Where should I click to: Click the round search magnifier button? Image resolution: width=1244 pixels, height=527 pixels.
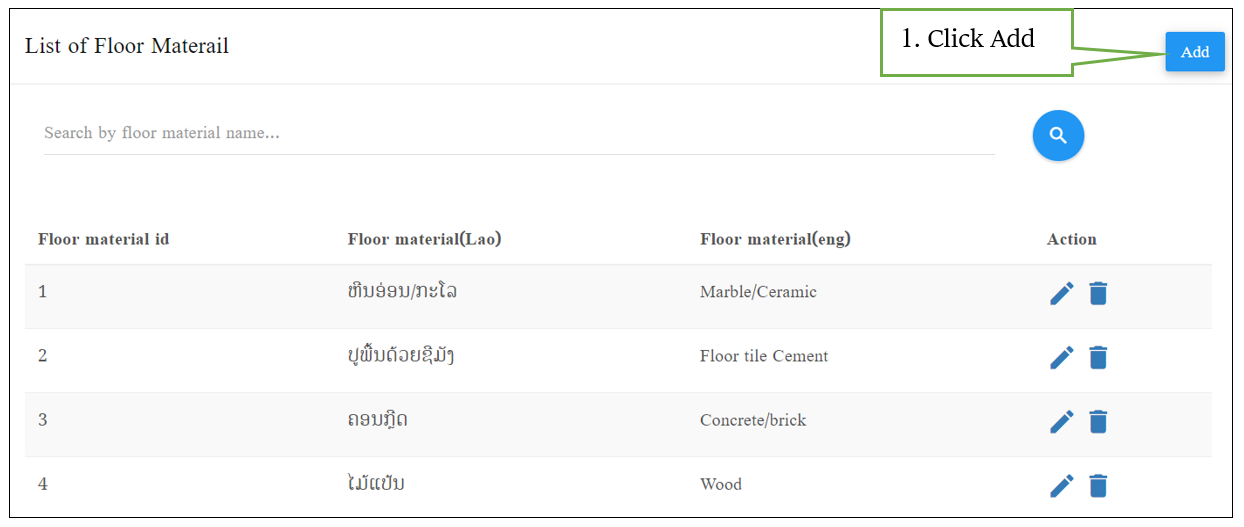[1058, 135]
